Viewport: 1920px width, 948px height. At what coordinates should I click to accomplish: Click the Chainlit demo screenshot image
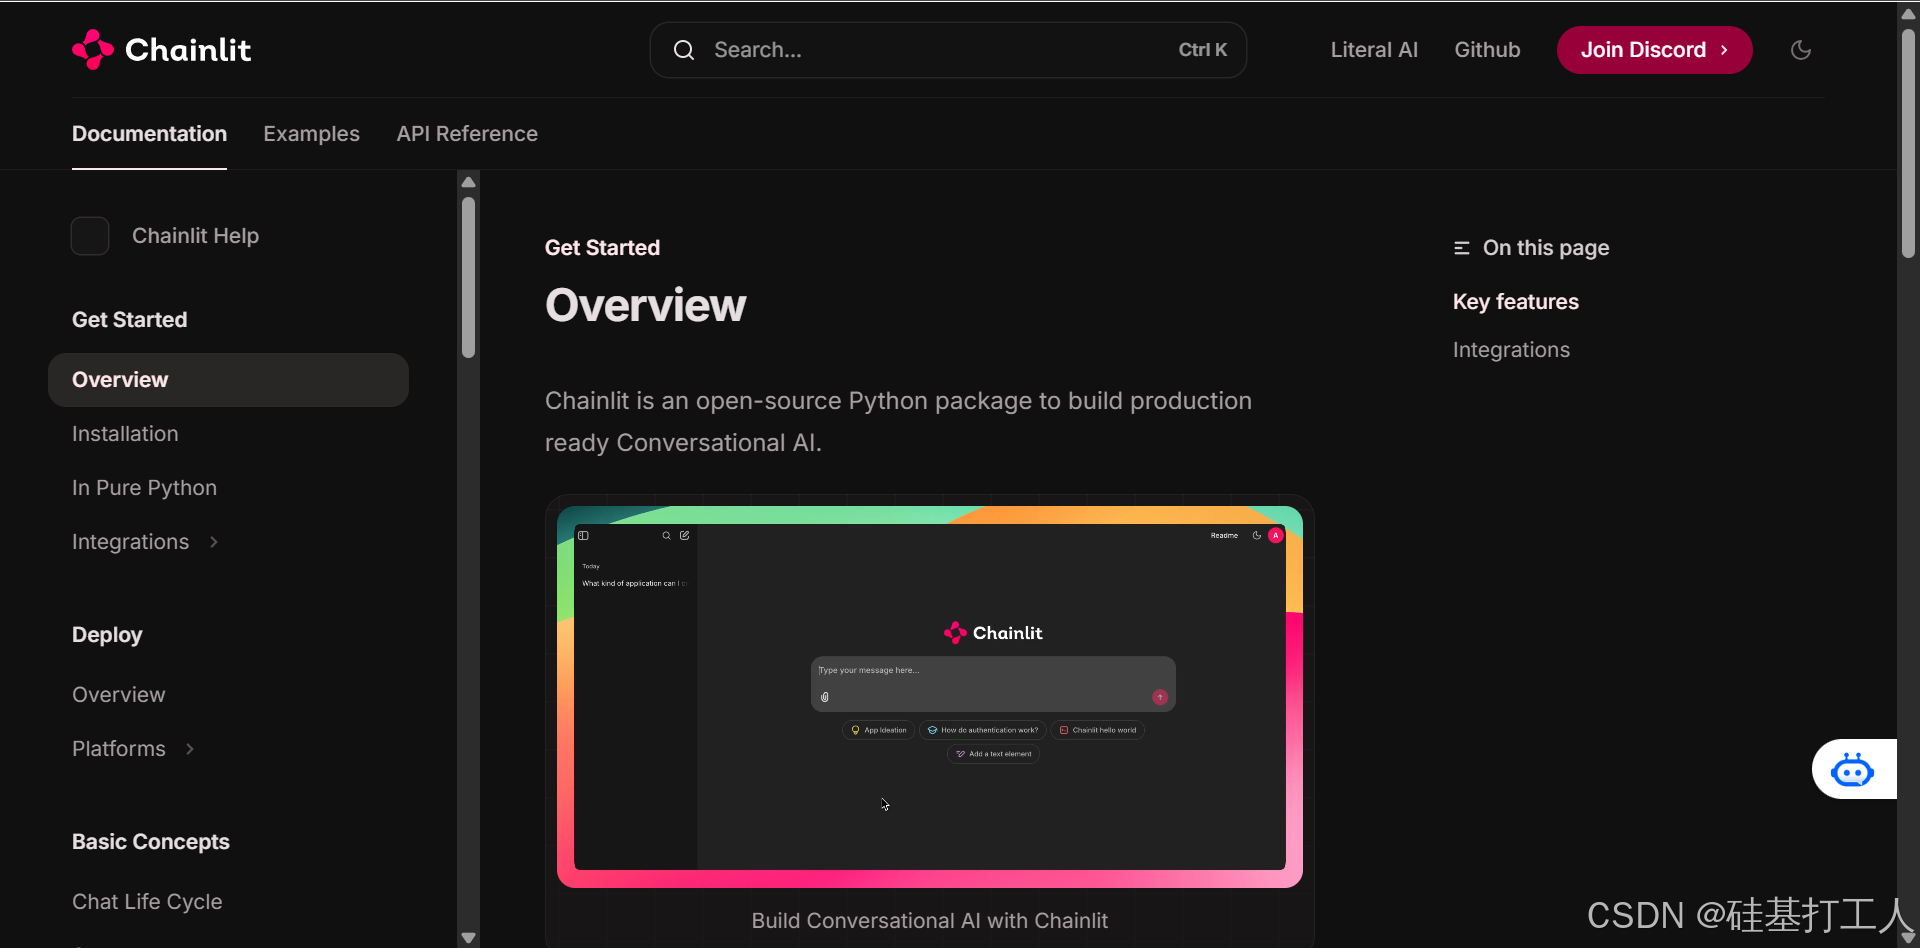(930, 696)
